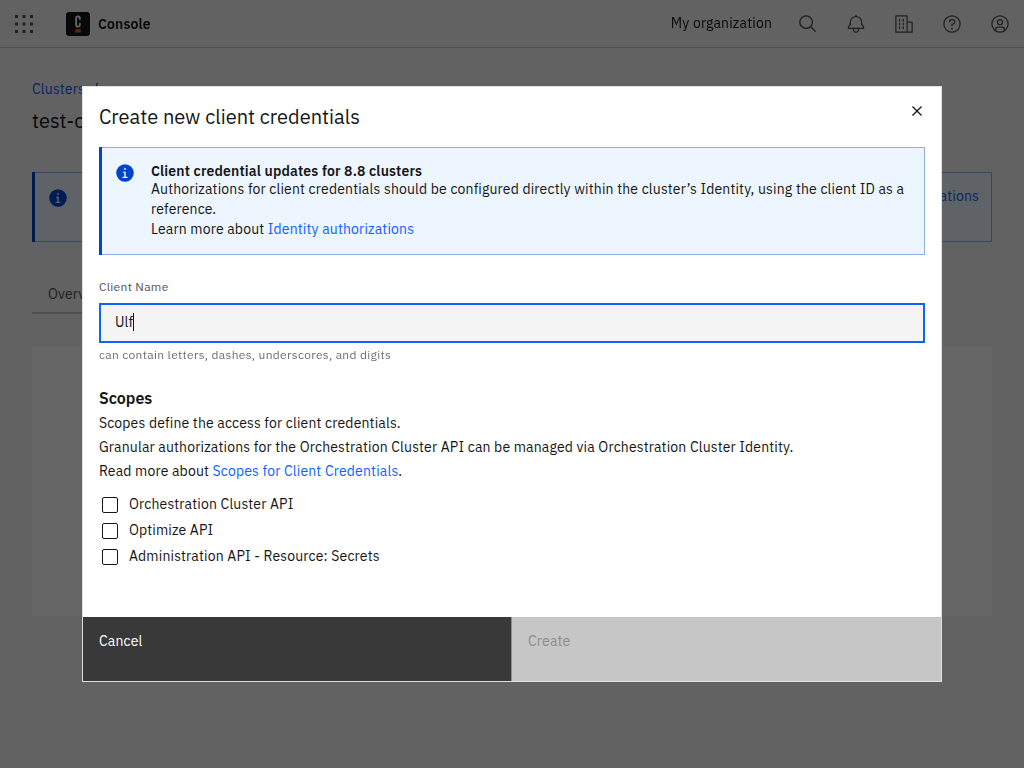Open the user profile avatar icon
The width and height of the screenshot is (1024, 768).
(x=1000, y=24)
